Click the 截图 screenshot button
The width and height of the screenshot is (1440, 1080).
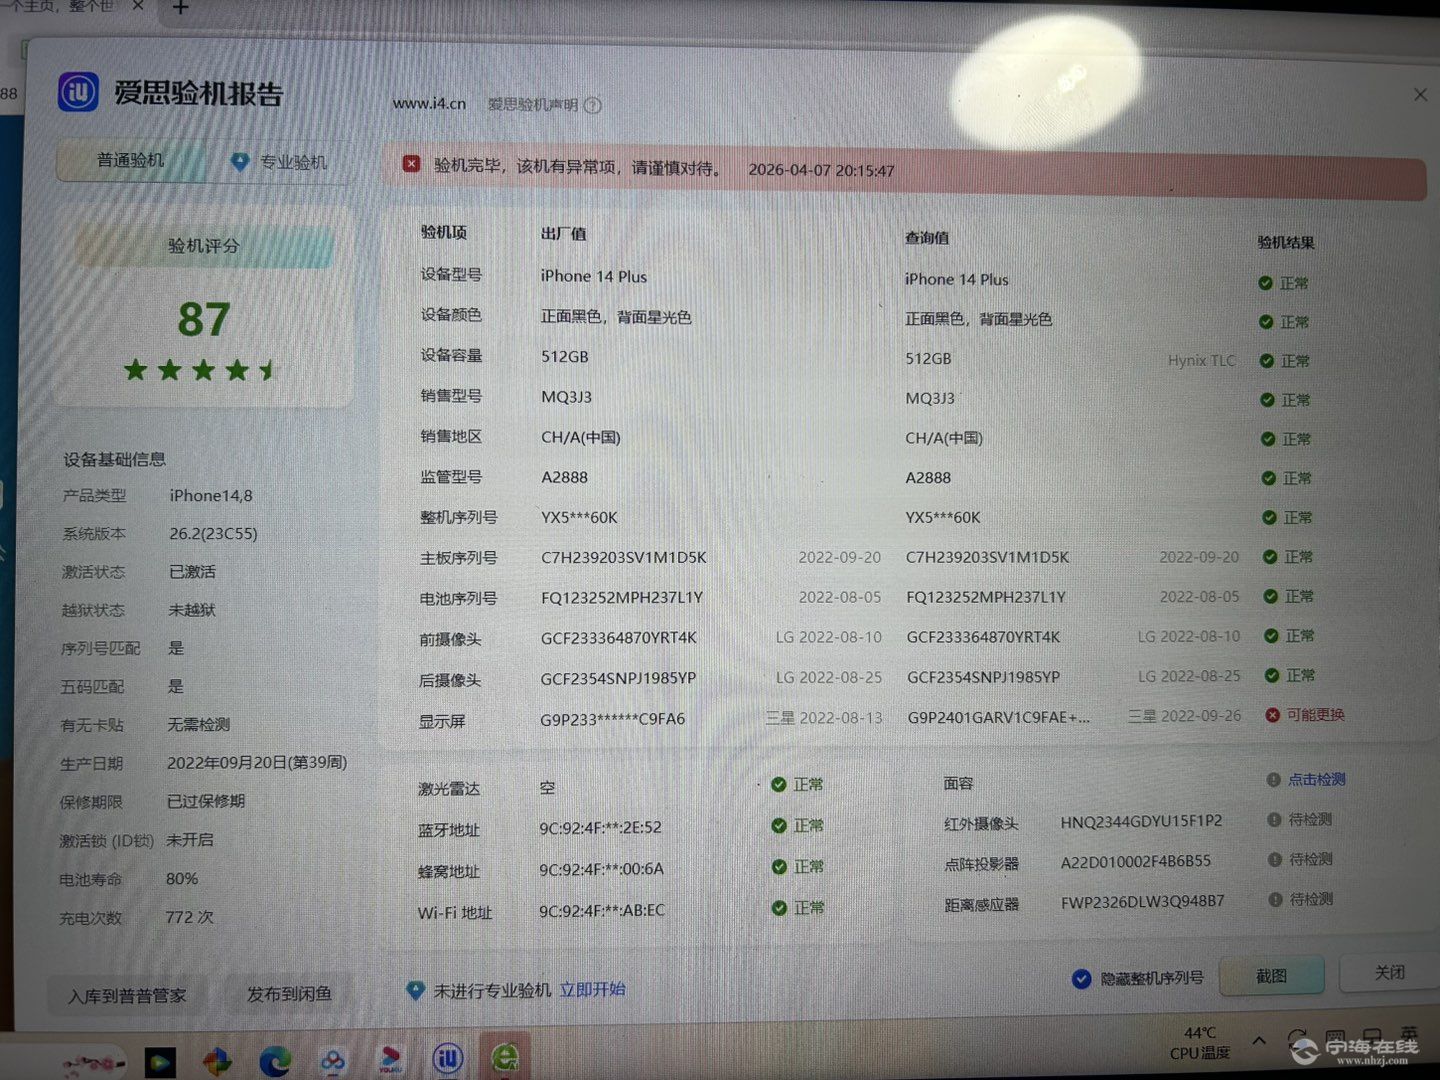1271,975
